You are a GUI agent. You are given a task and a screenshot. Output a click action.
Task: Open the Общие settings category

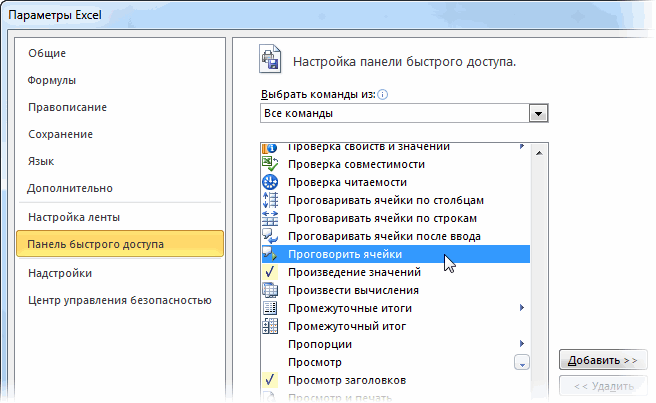pos(47,53)
